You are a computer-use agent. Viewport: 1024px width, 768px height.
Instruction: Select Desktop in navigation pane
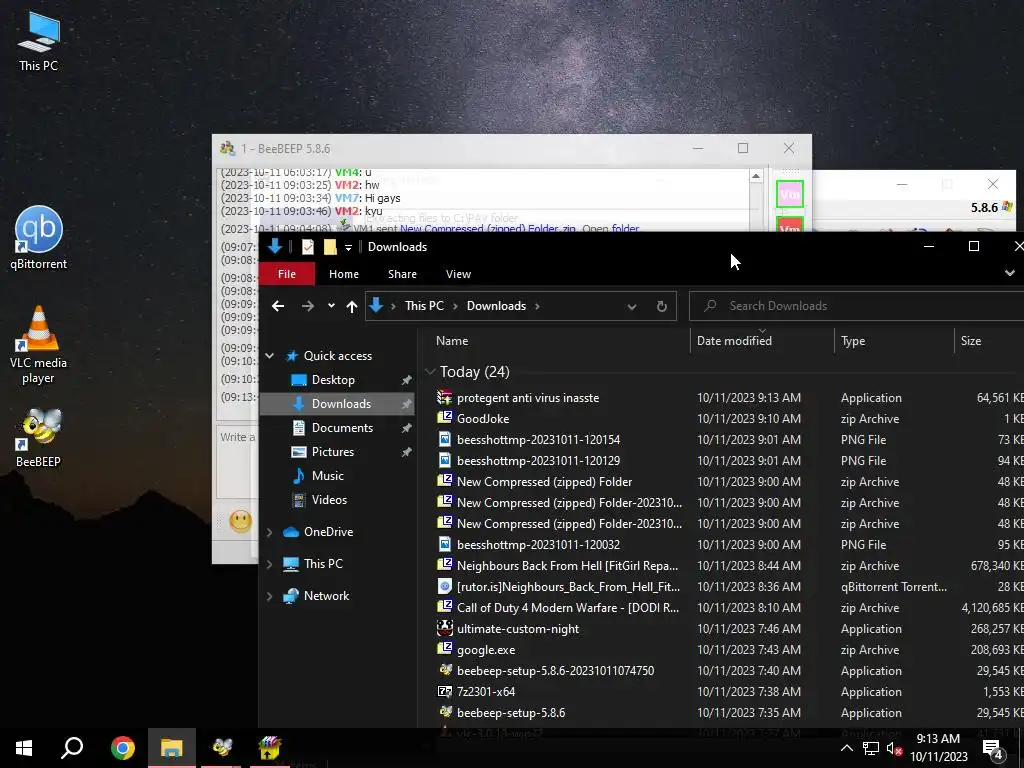tap(333, 380)
